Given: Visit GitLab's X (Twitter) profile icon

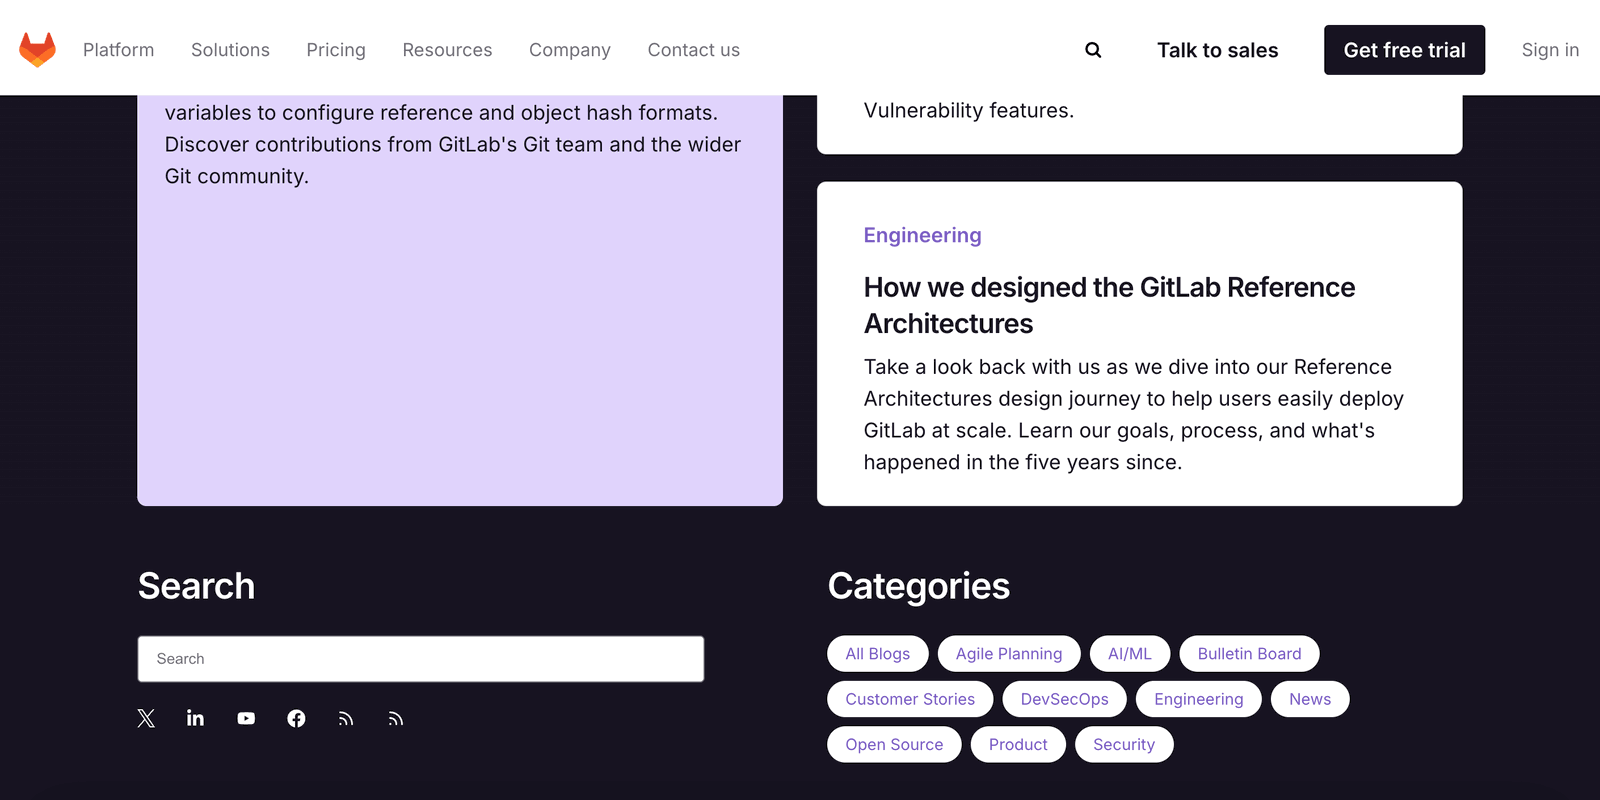Looking at the screenshot, I should [146, 718].
